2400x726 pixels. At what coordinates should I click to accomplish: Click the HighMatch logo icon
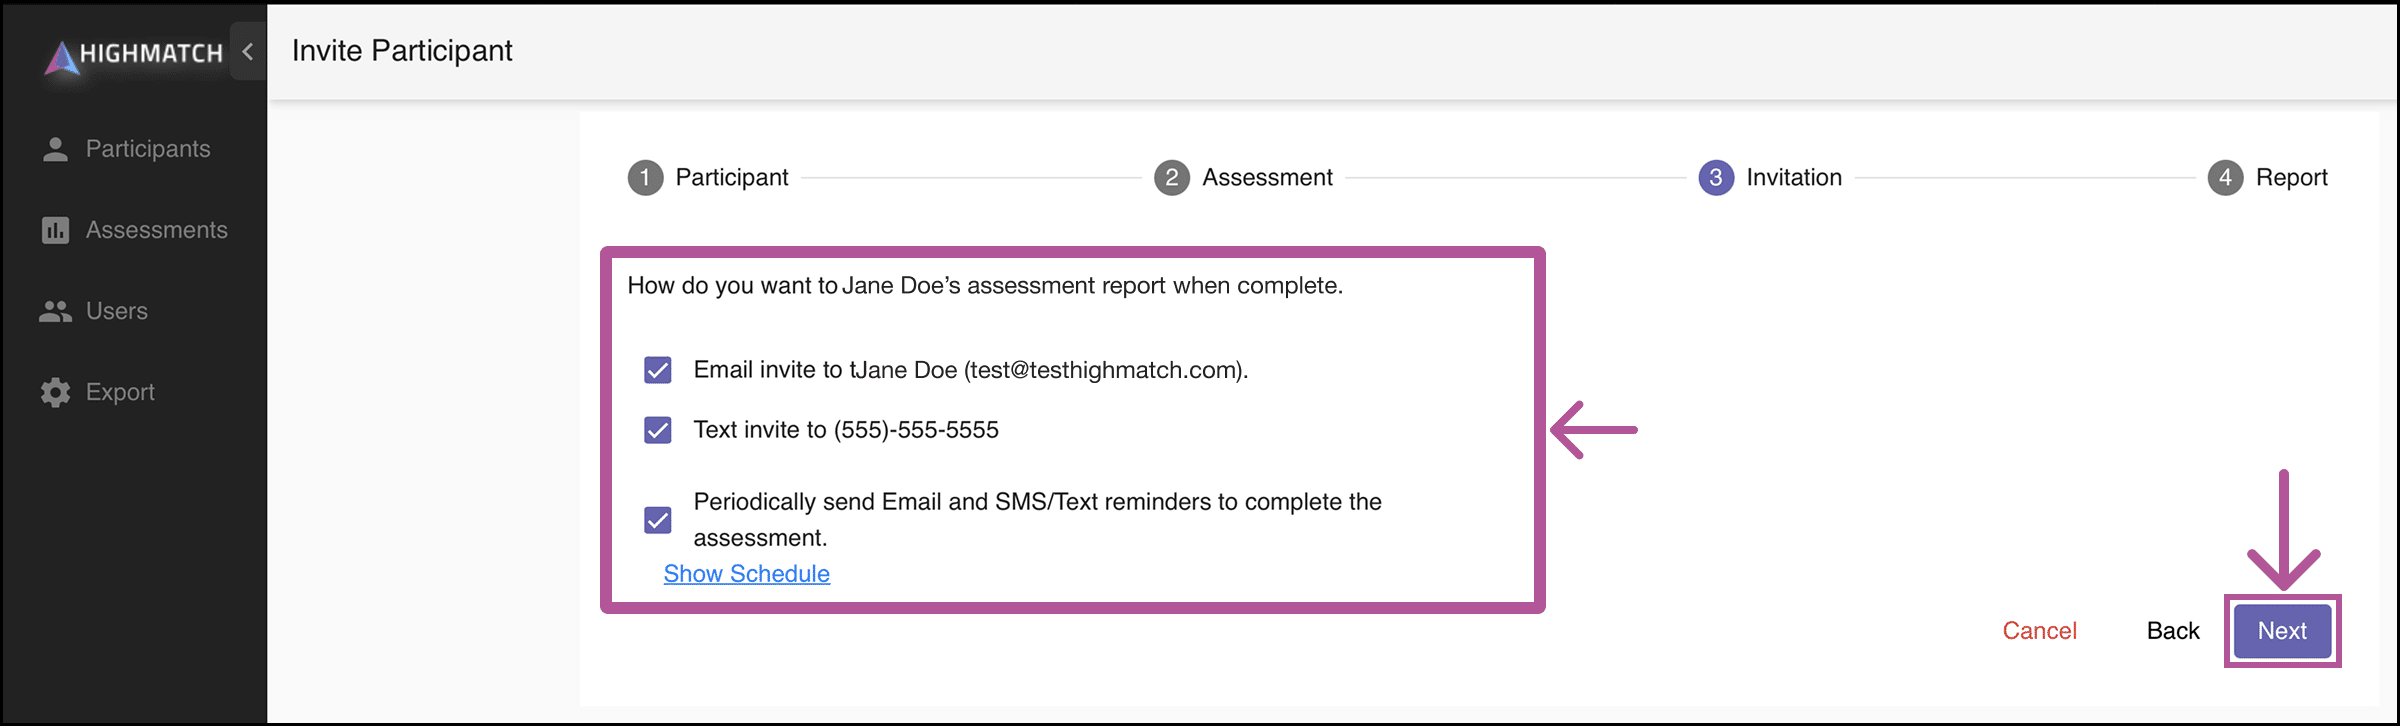point(62,57)
